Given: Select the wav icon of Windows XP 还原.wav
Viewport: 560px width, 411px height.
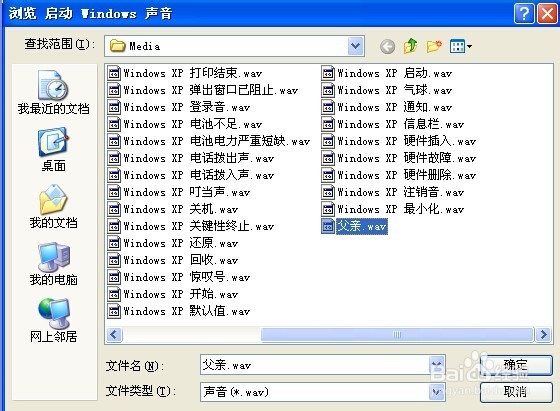Looking at the screenshot, I should tap(114, 243).
